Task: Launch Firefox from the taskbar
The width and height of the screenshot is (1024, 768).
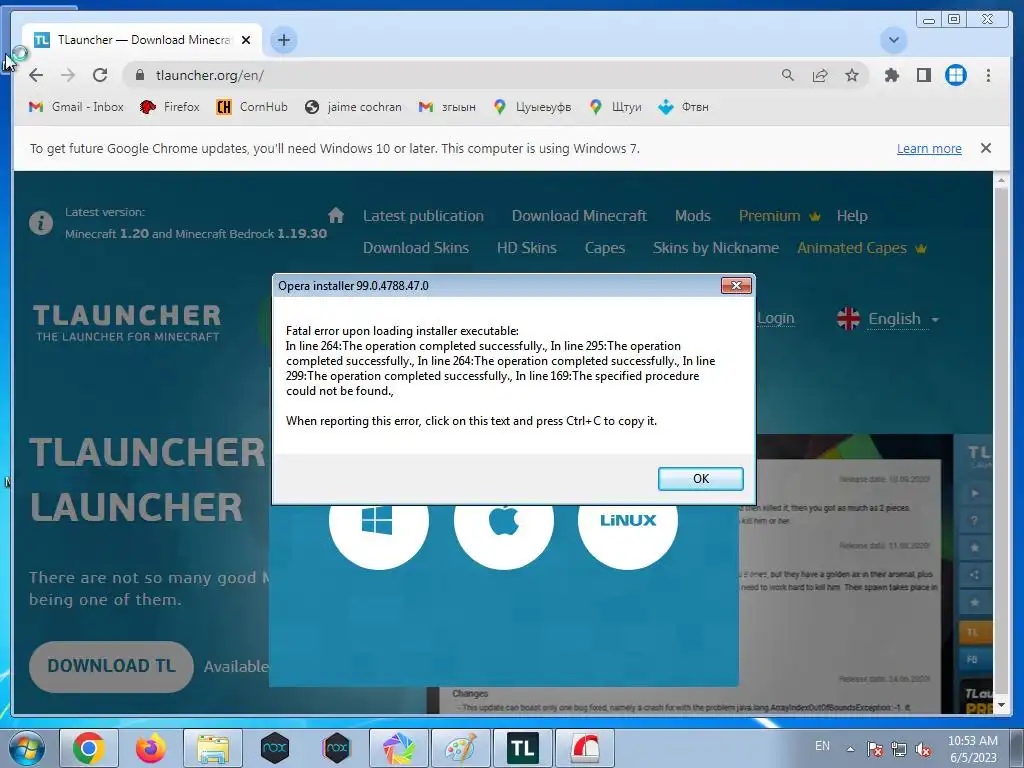Action: click(151, 748)
